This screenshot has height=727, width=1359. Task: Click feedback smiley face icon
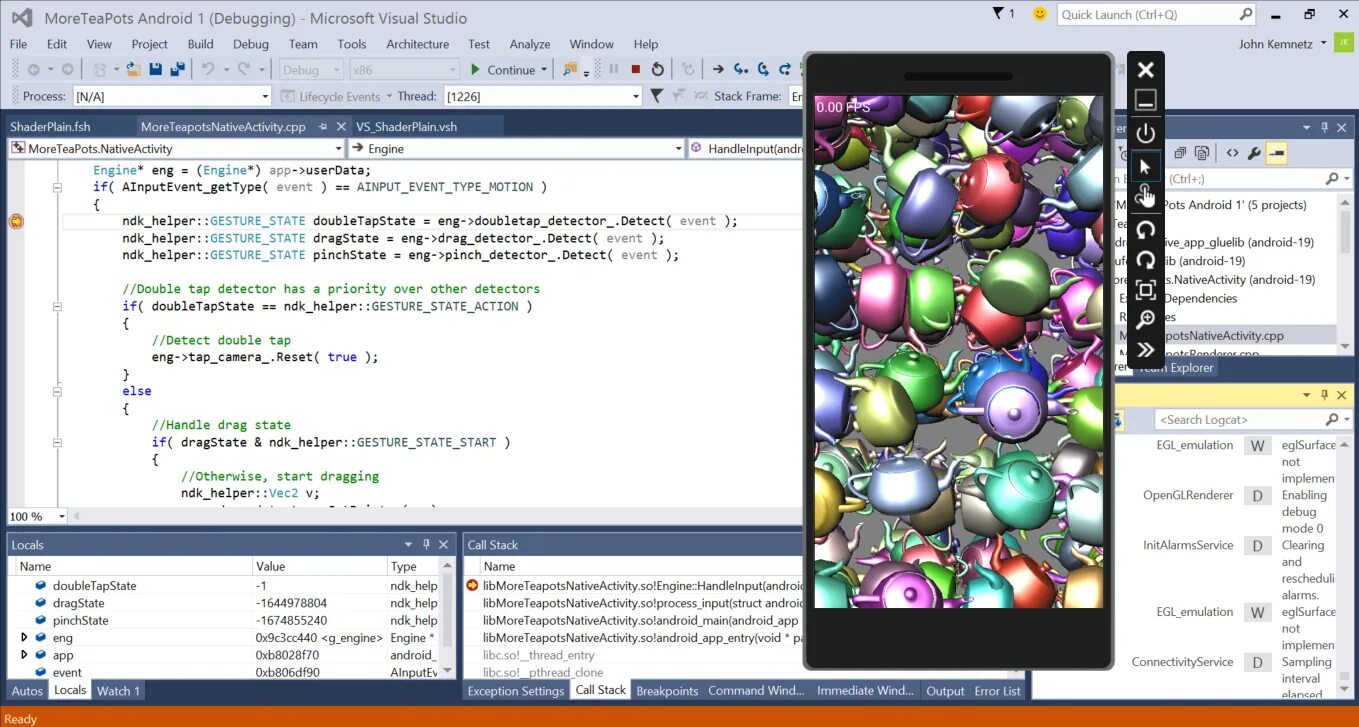tap(1040, 14)
